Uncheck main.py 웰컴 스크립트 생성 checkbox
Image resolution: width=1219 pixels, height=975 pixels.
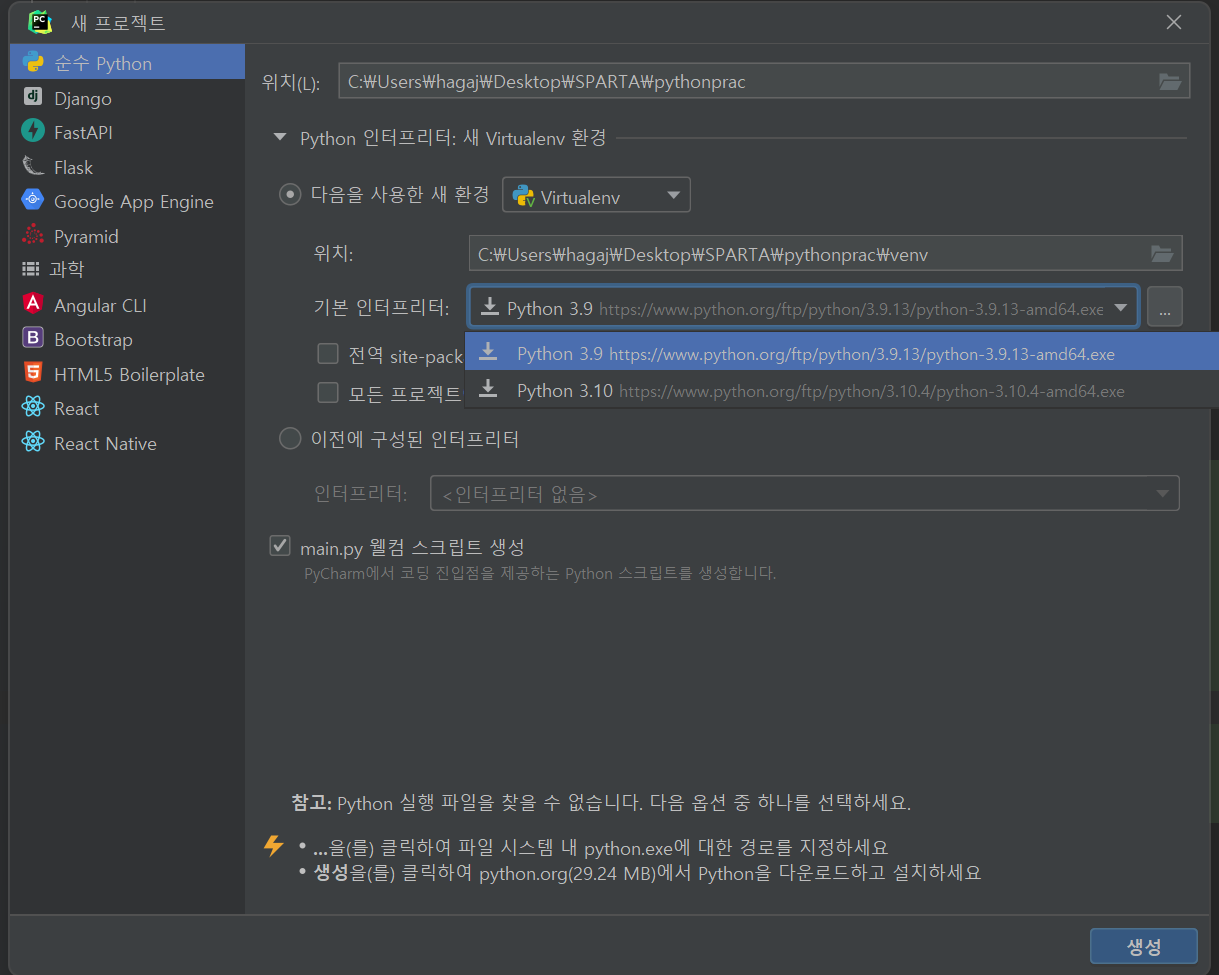[x=280, y=546]
